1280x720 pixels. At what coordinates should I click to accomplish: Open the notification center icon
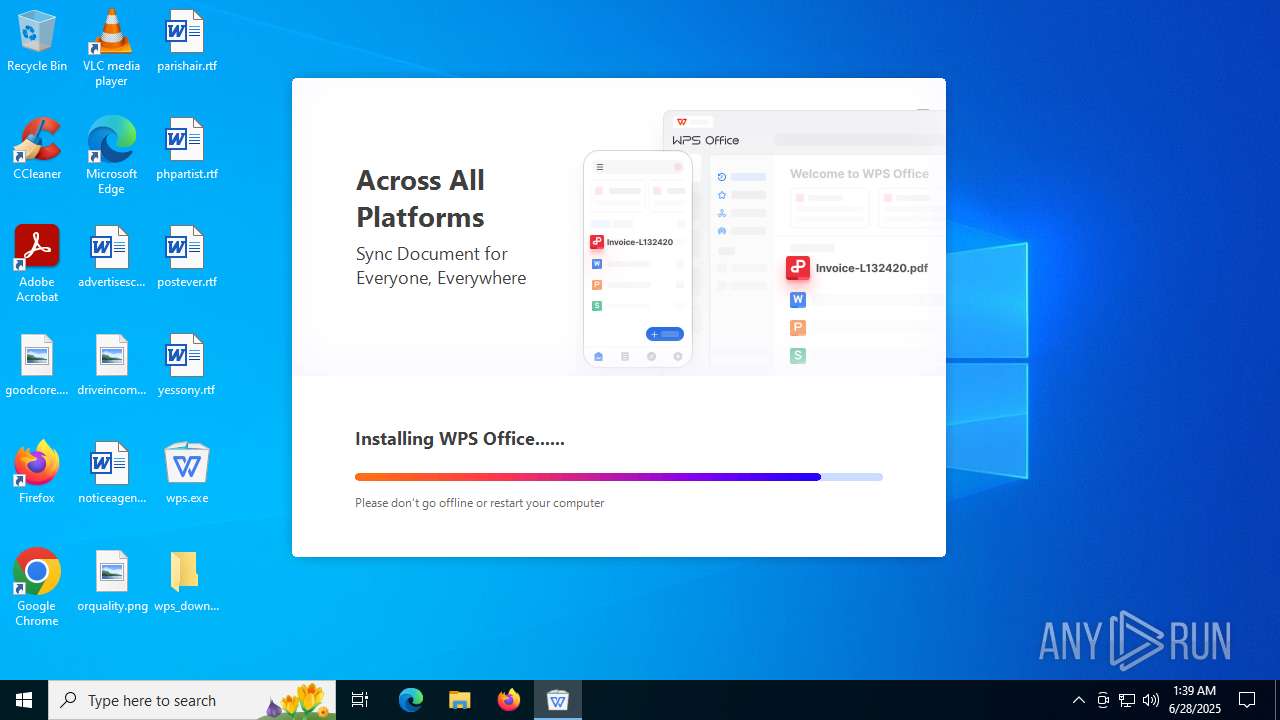[x=1247, y=700]
